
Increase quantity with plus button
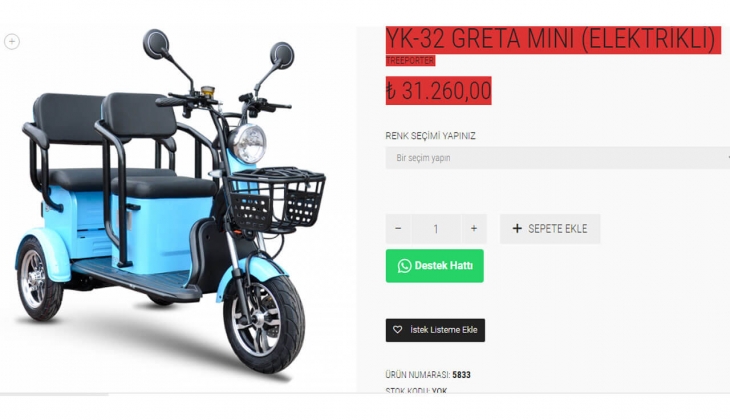474,229
